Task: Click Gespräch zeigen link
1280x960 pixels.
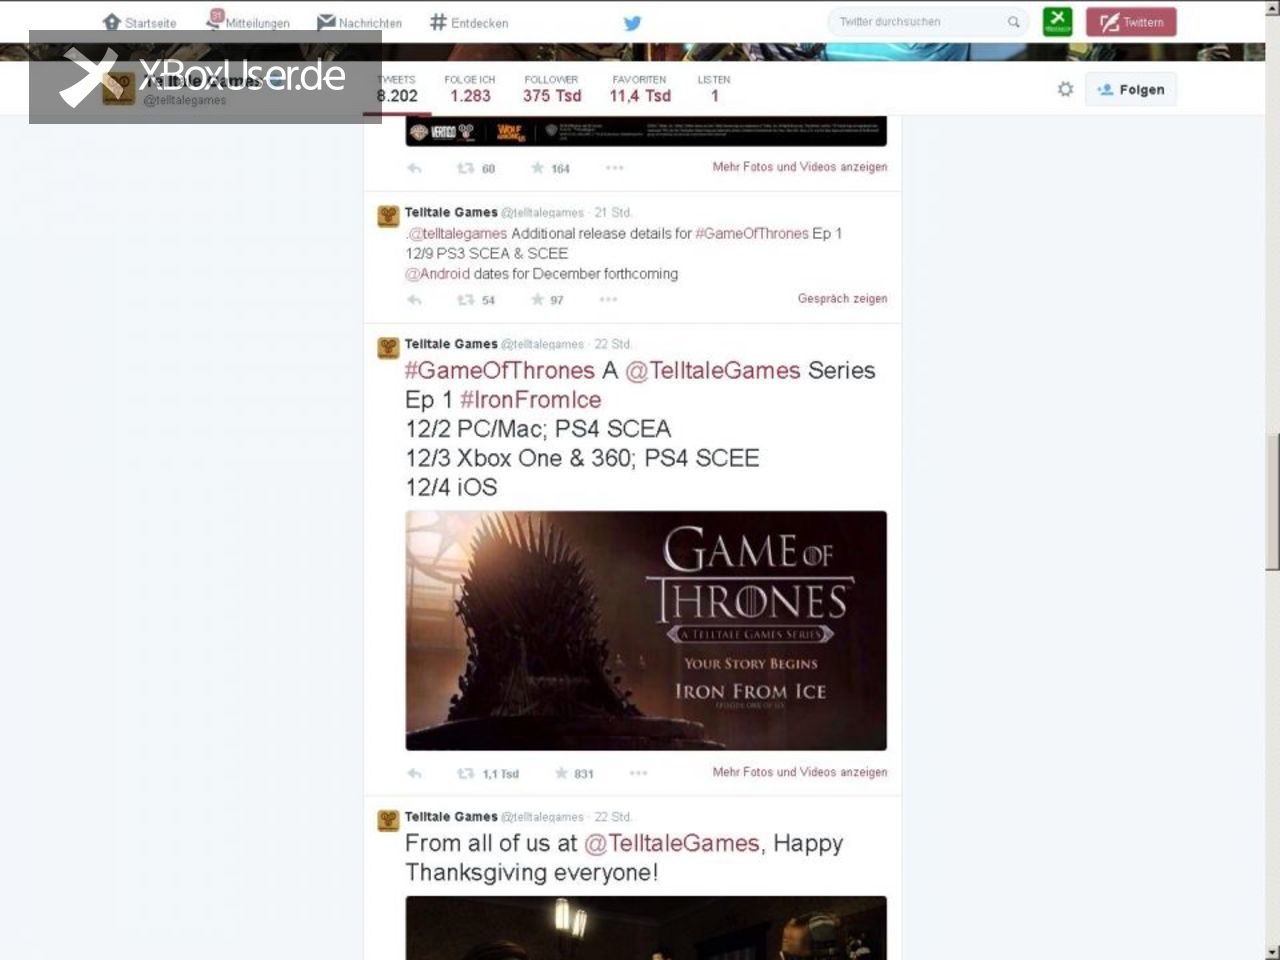Action: pyautogui.click(x=842, y=298)
